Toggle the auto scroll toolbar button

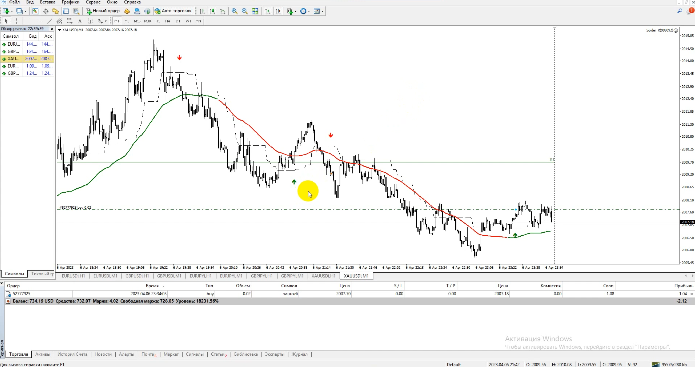268,11
